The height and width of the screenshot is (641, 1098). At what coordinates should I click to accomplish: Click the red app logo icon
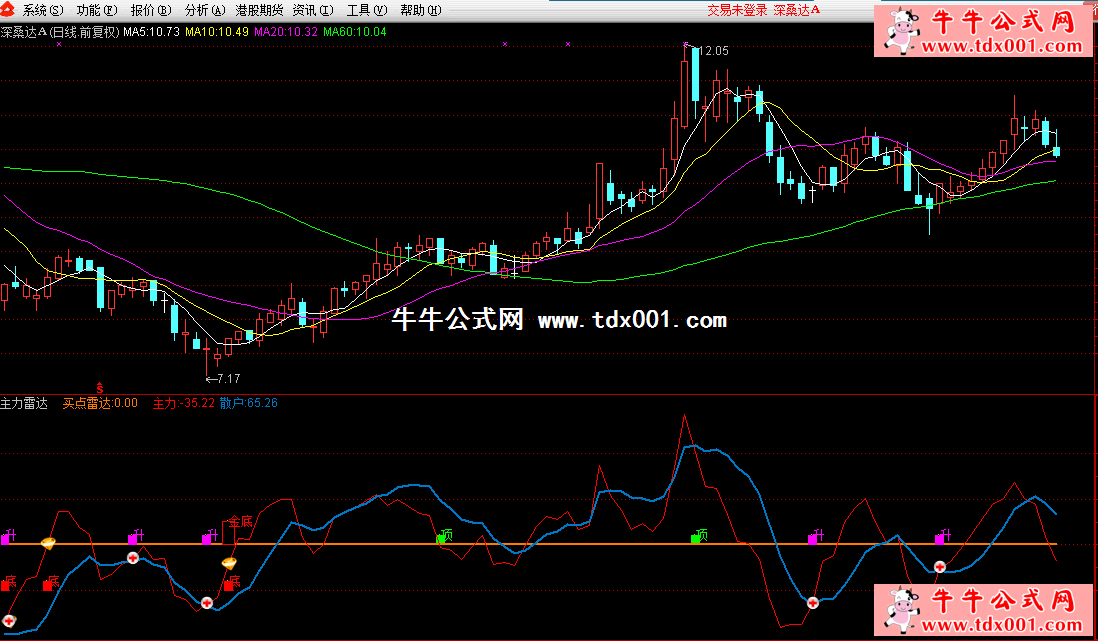[x=9, y=10]
